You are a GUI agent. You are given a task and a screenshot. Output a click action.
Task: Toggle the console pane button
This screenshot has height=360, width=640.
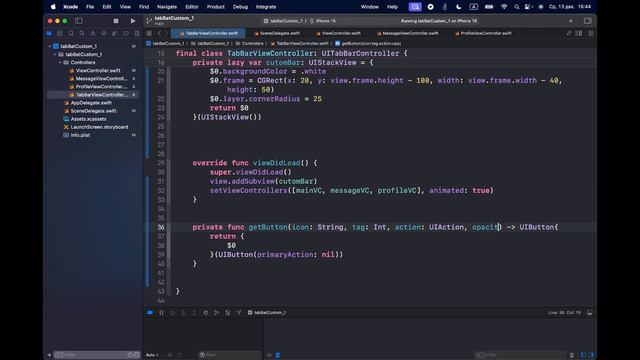tap(591, 355)
